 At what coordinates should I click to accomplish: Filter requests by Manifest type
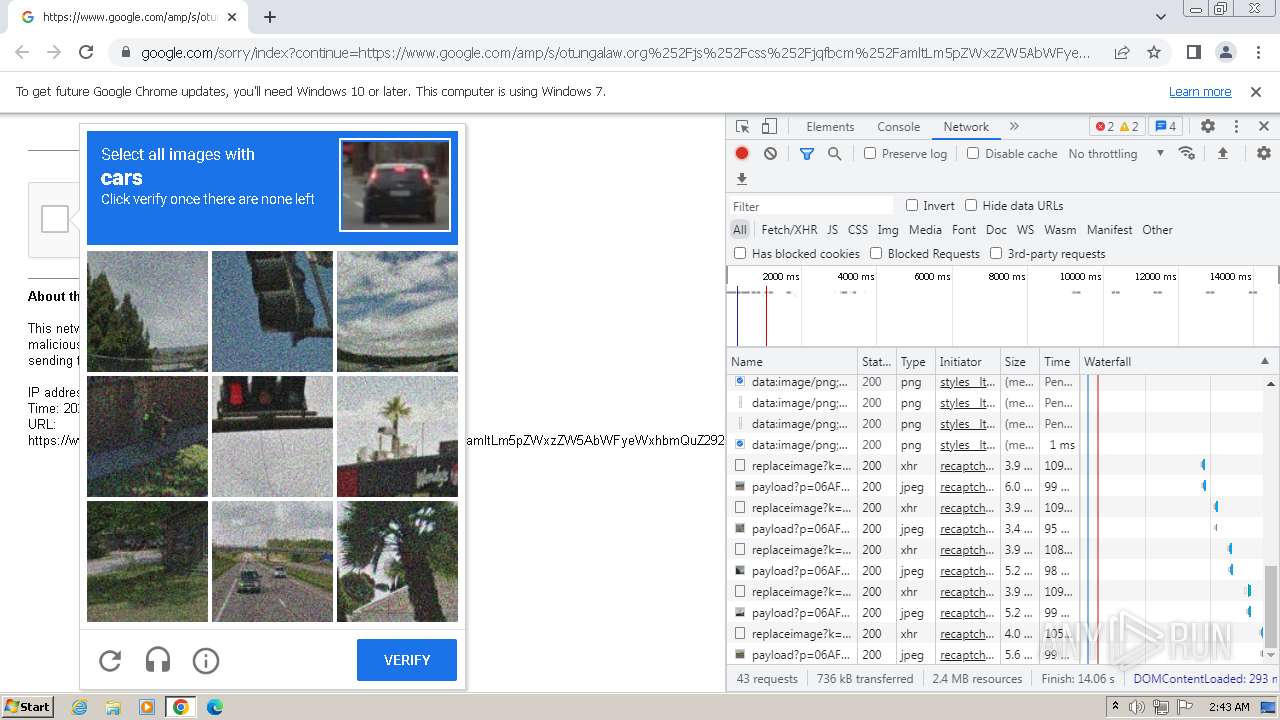click(1110, 229)
